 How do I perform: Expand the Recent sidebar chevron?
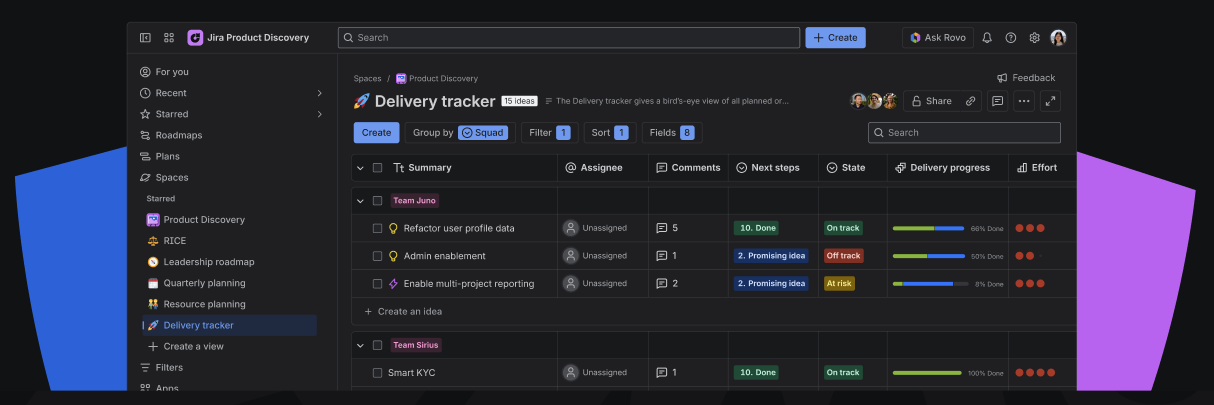point(320,93)
